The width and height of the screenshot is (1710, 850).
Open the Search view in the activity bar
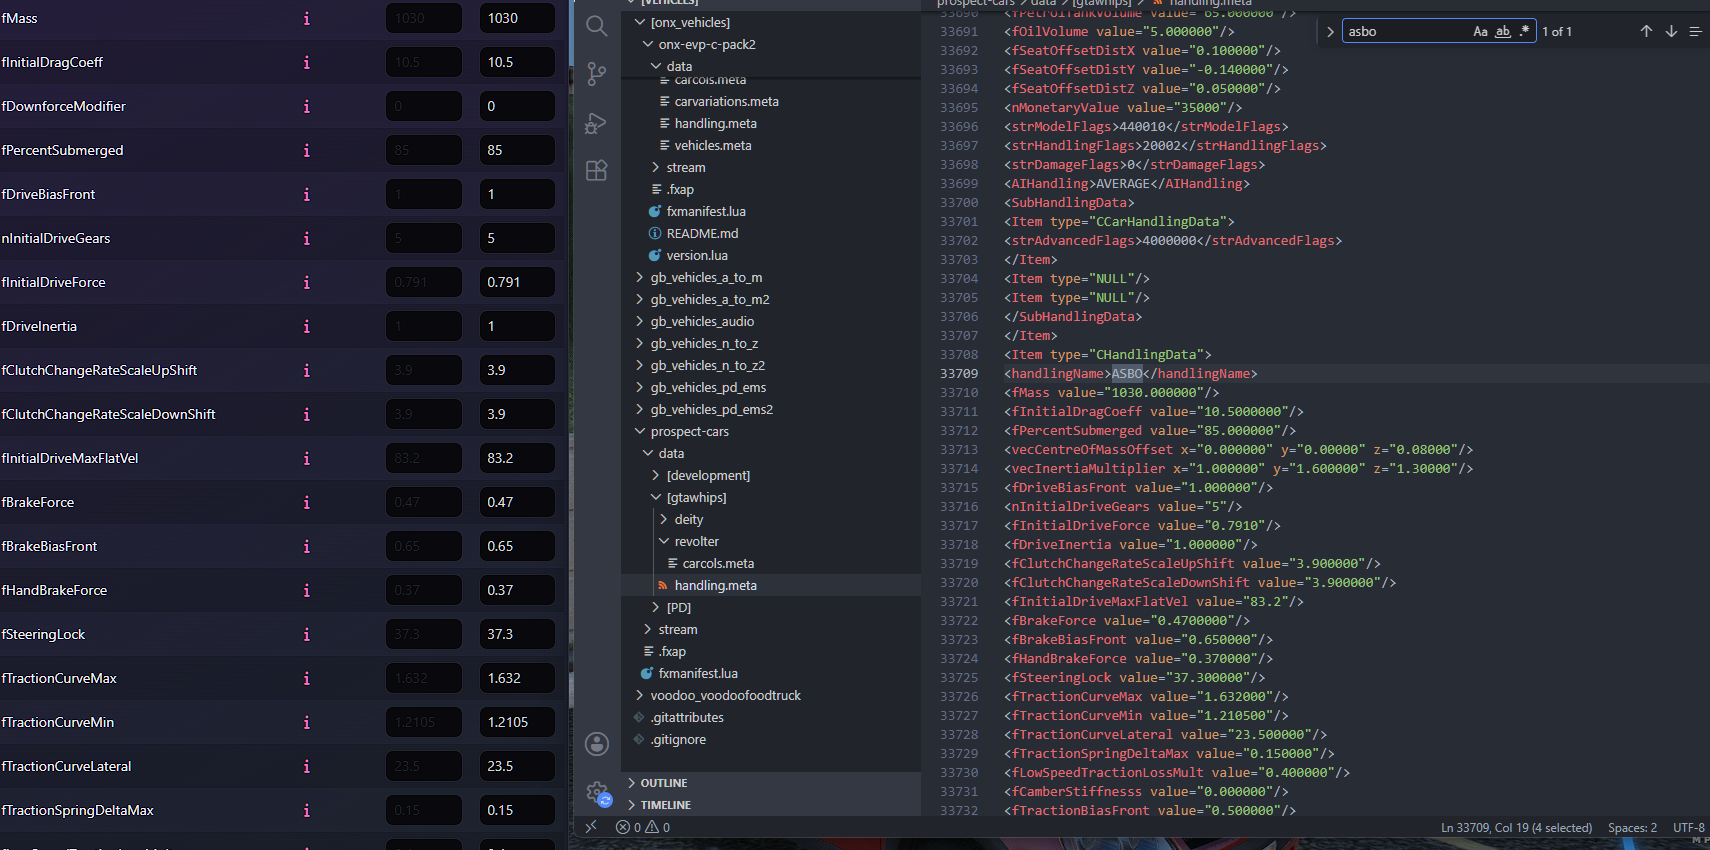point(597,26)
